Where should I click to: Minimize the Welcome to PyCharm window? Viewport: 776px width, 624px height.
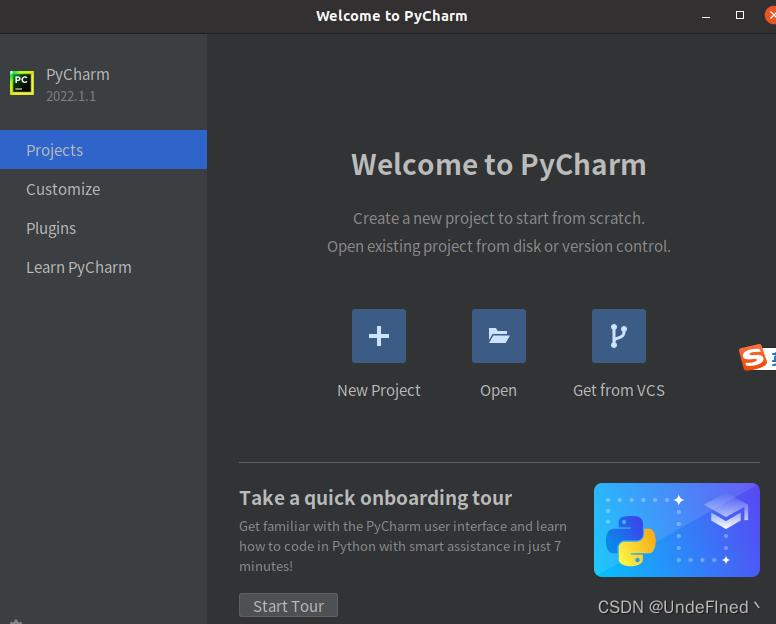point(706,16)
